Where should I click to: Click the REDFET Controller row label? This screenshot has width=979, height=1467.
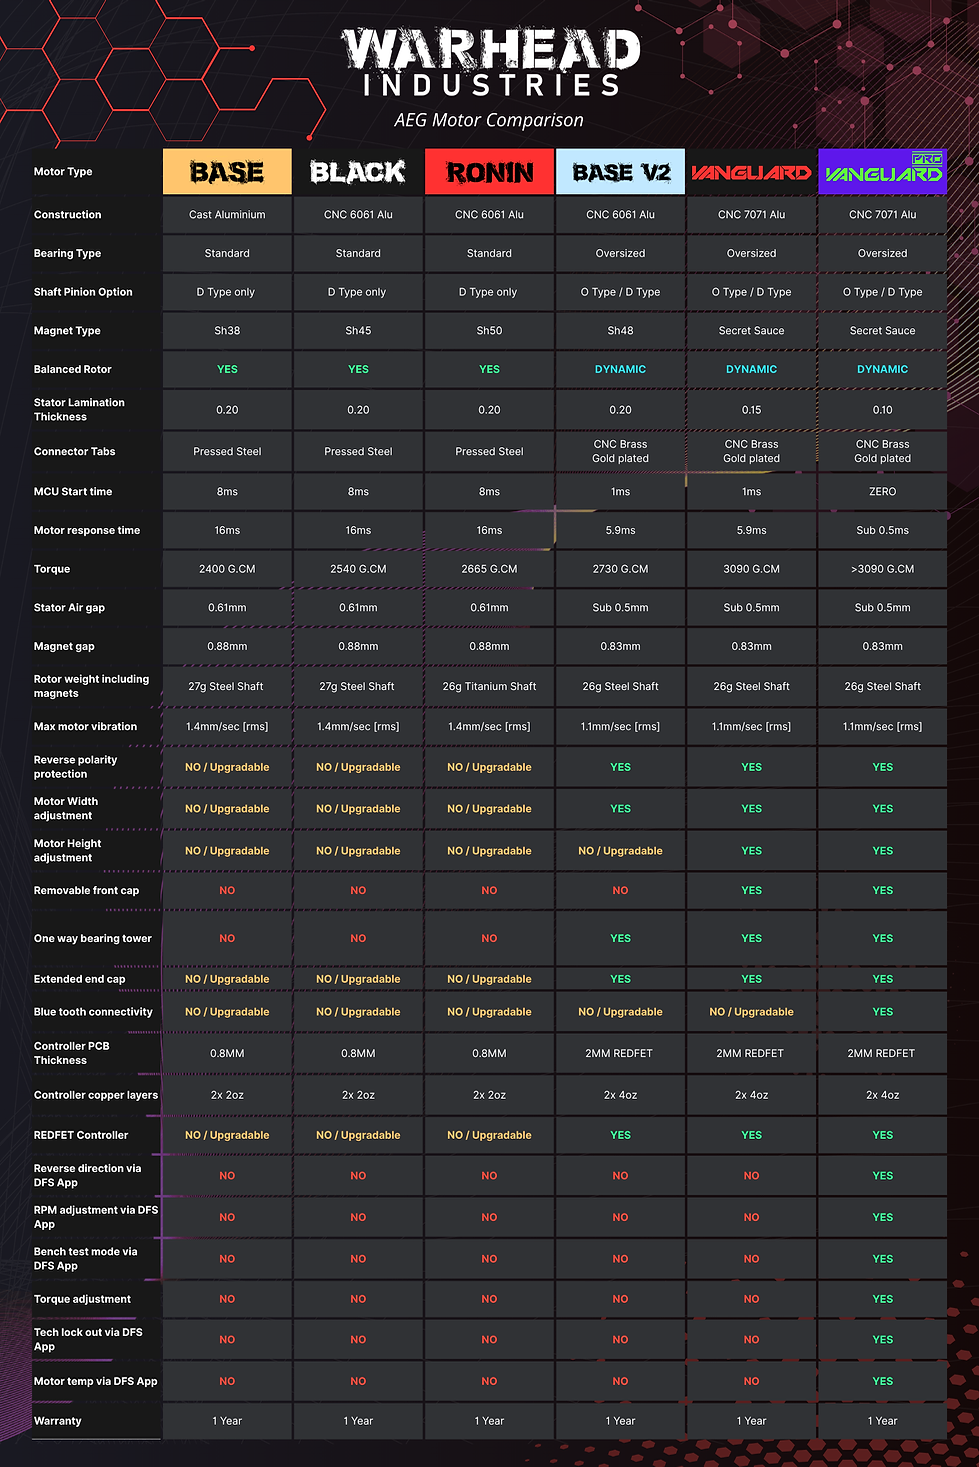pos(81,1135)
